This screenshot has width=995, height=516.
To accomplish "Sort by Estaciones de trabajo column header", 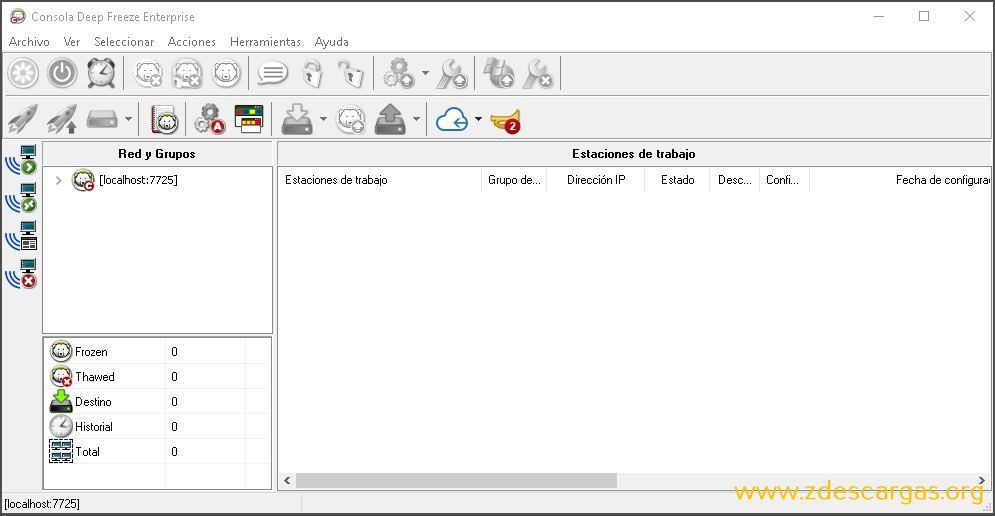I will pos(379,180).
